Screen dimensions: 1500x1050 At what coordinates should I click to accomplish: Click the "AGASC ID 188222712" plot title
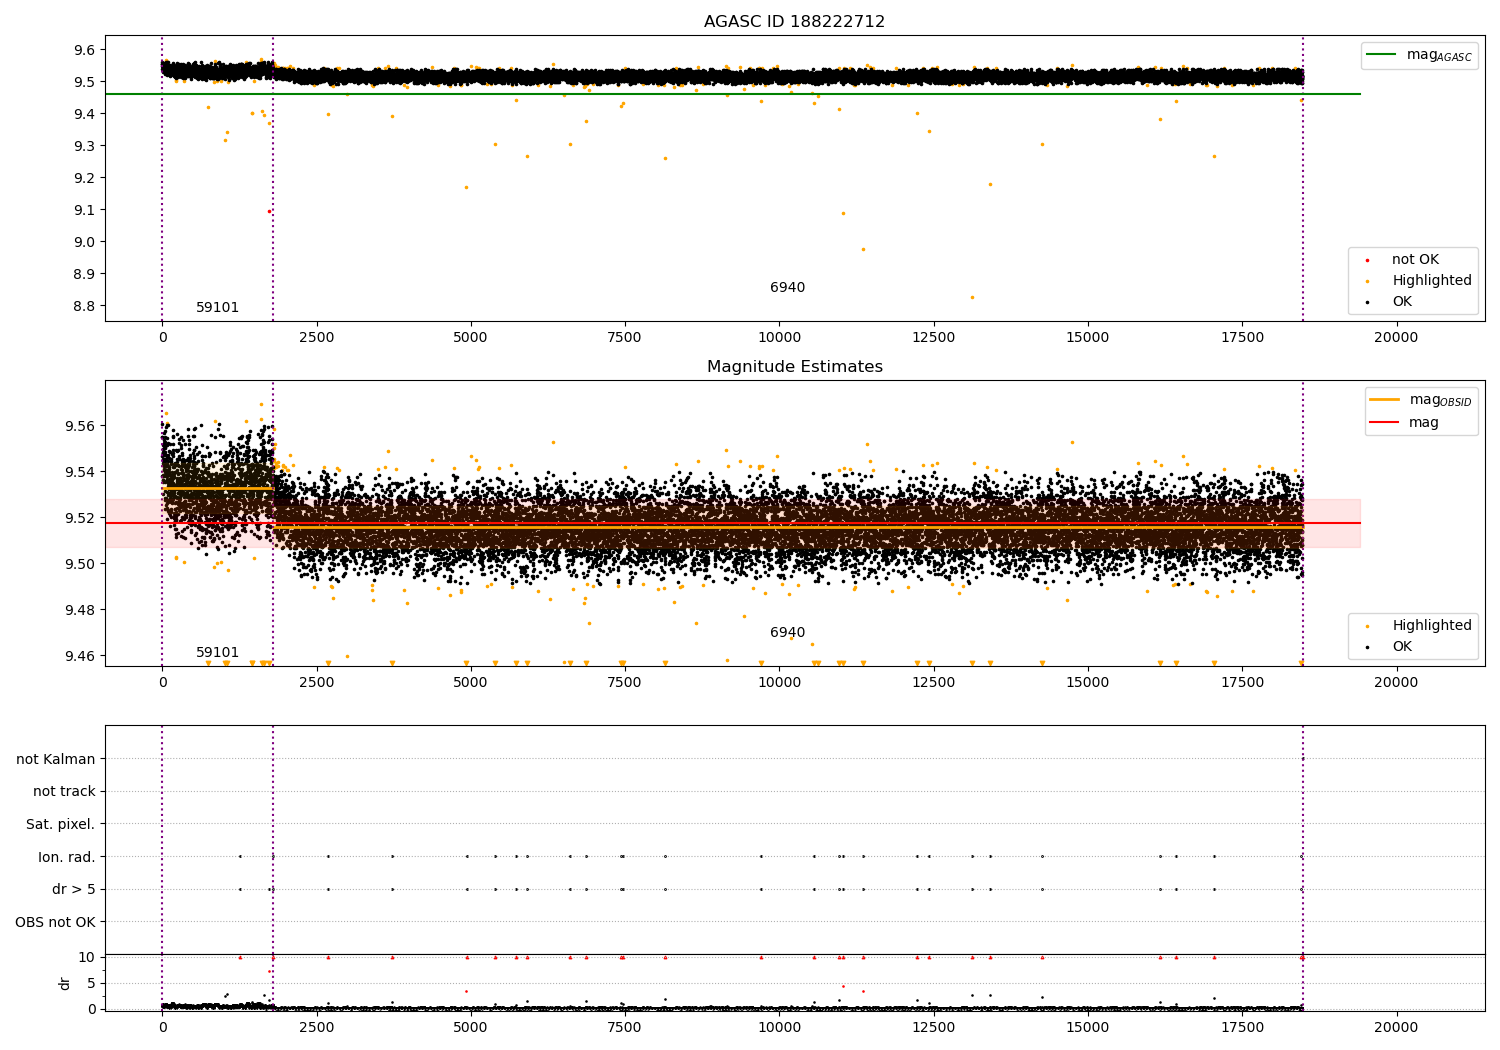click(x=794, y=22)
